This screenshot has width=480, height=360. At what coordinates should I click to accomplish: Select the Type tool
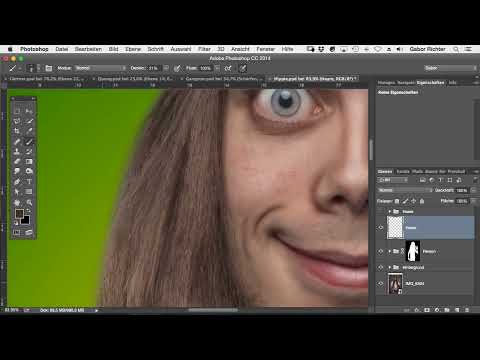pos(29,182)
